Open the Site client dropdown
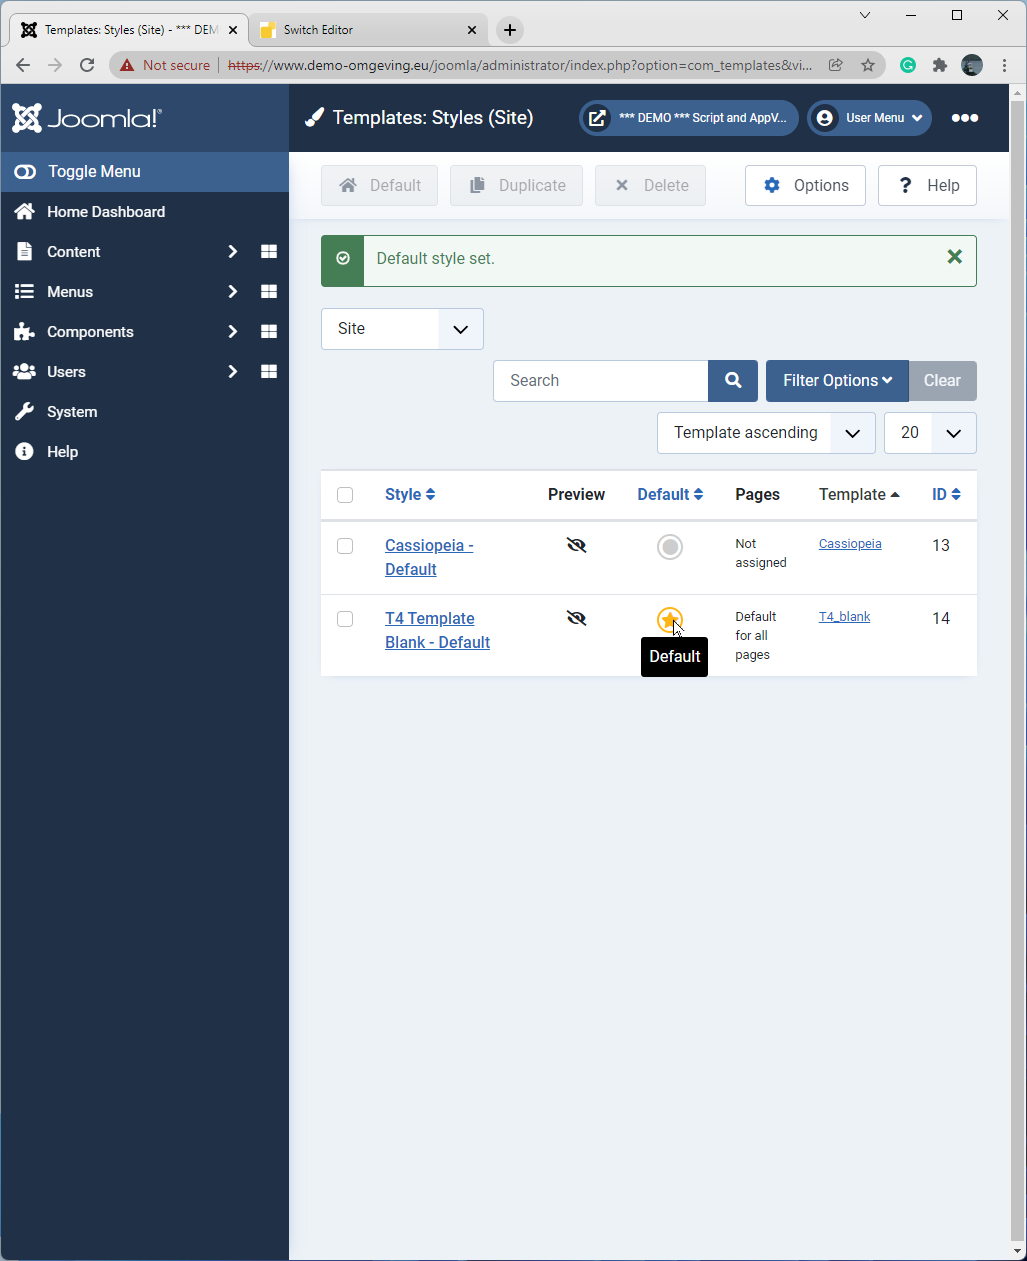1027x1261 pixels. 402,329
